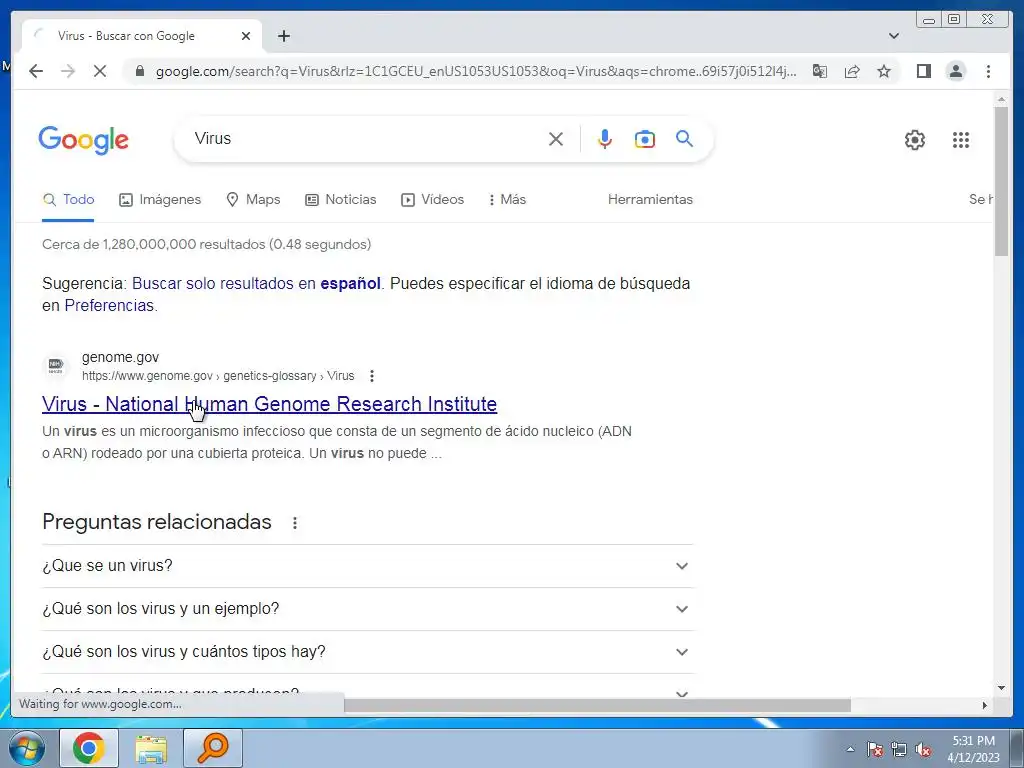Switch to the Imágenes tab
The height and width of the screenshot is (768, 1024).
pyautogui.click(x=160, y=199)
